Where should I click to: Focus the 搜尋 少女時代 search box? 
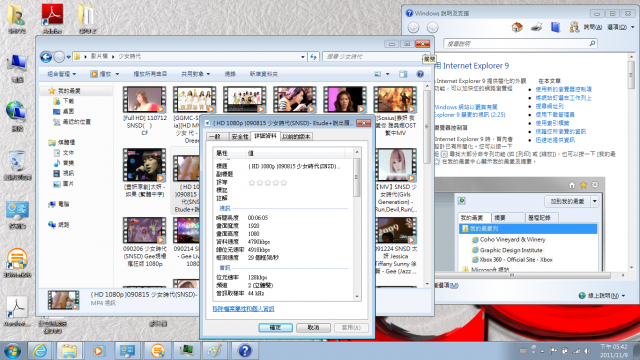pyautogui.click(x=372, y=57)
